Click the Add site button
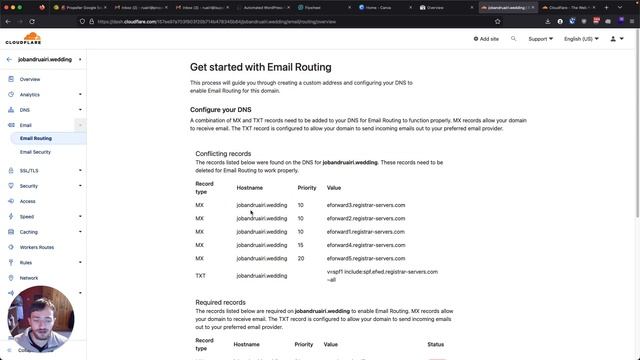640x360 pixels. click(486, 39)
